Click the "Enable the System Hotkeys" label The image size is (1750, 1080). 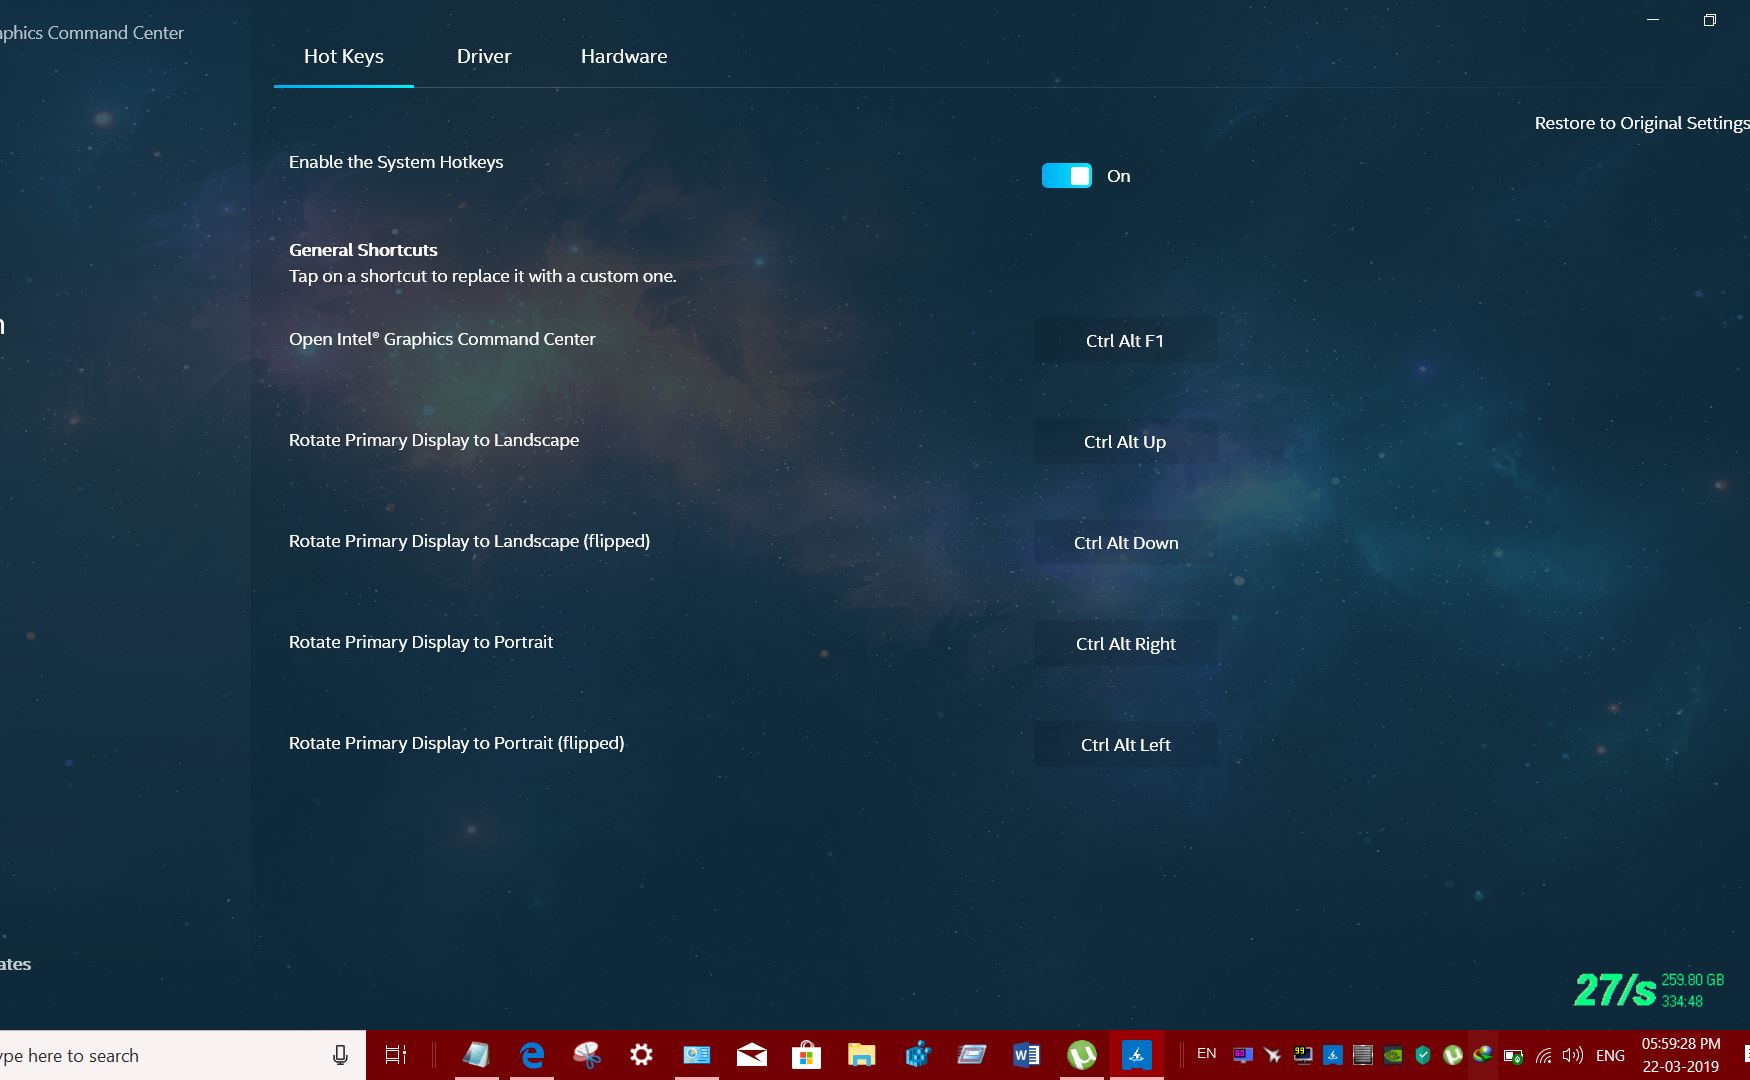(x=396, y=162)
